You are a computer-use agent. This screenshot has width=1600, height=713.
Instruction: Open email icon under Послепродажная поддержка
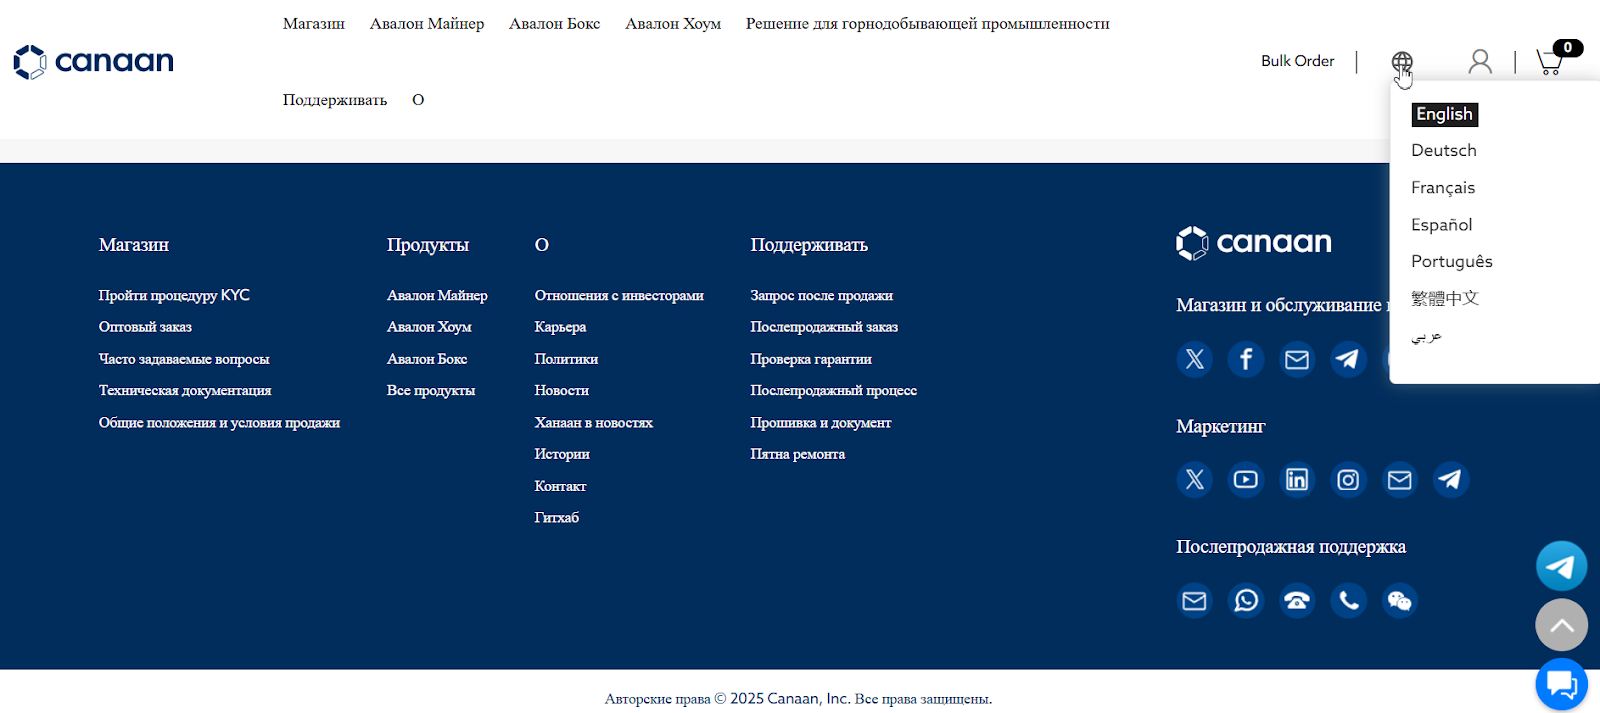point(1194,601)
